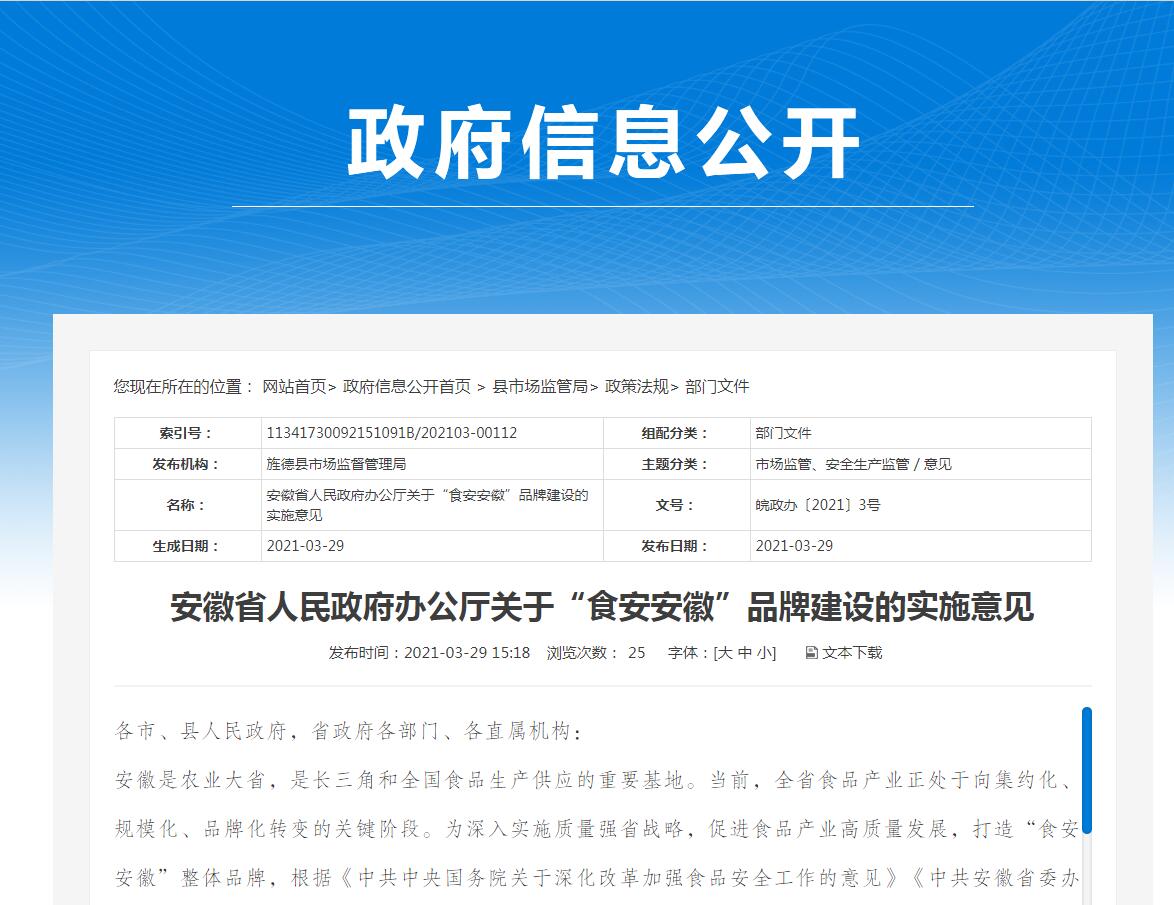The height and width of the screenshot is (905, 1174).
Task: Click the 生成日期 value 2021-03-29
Action: coord(305,546)
